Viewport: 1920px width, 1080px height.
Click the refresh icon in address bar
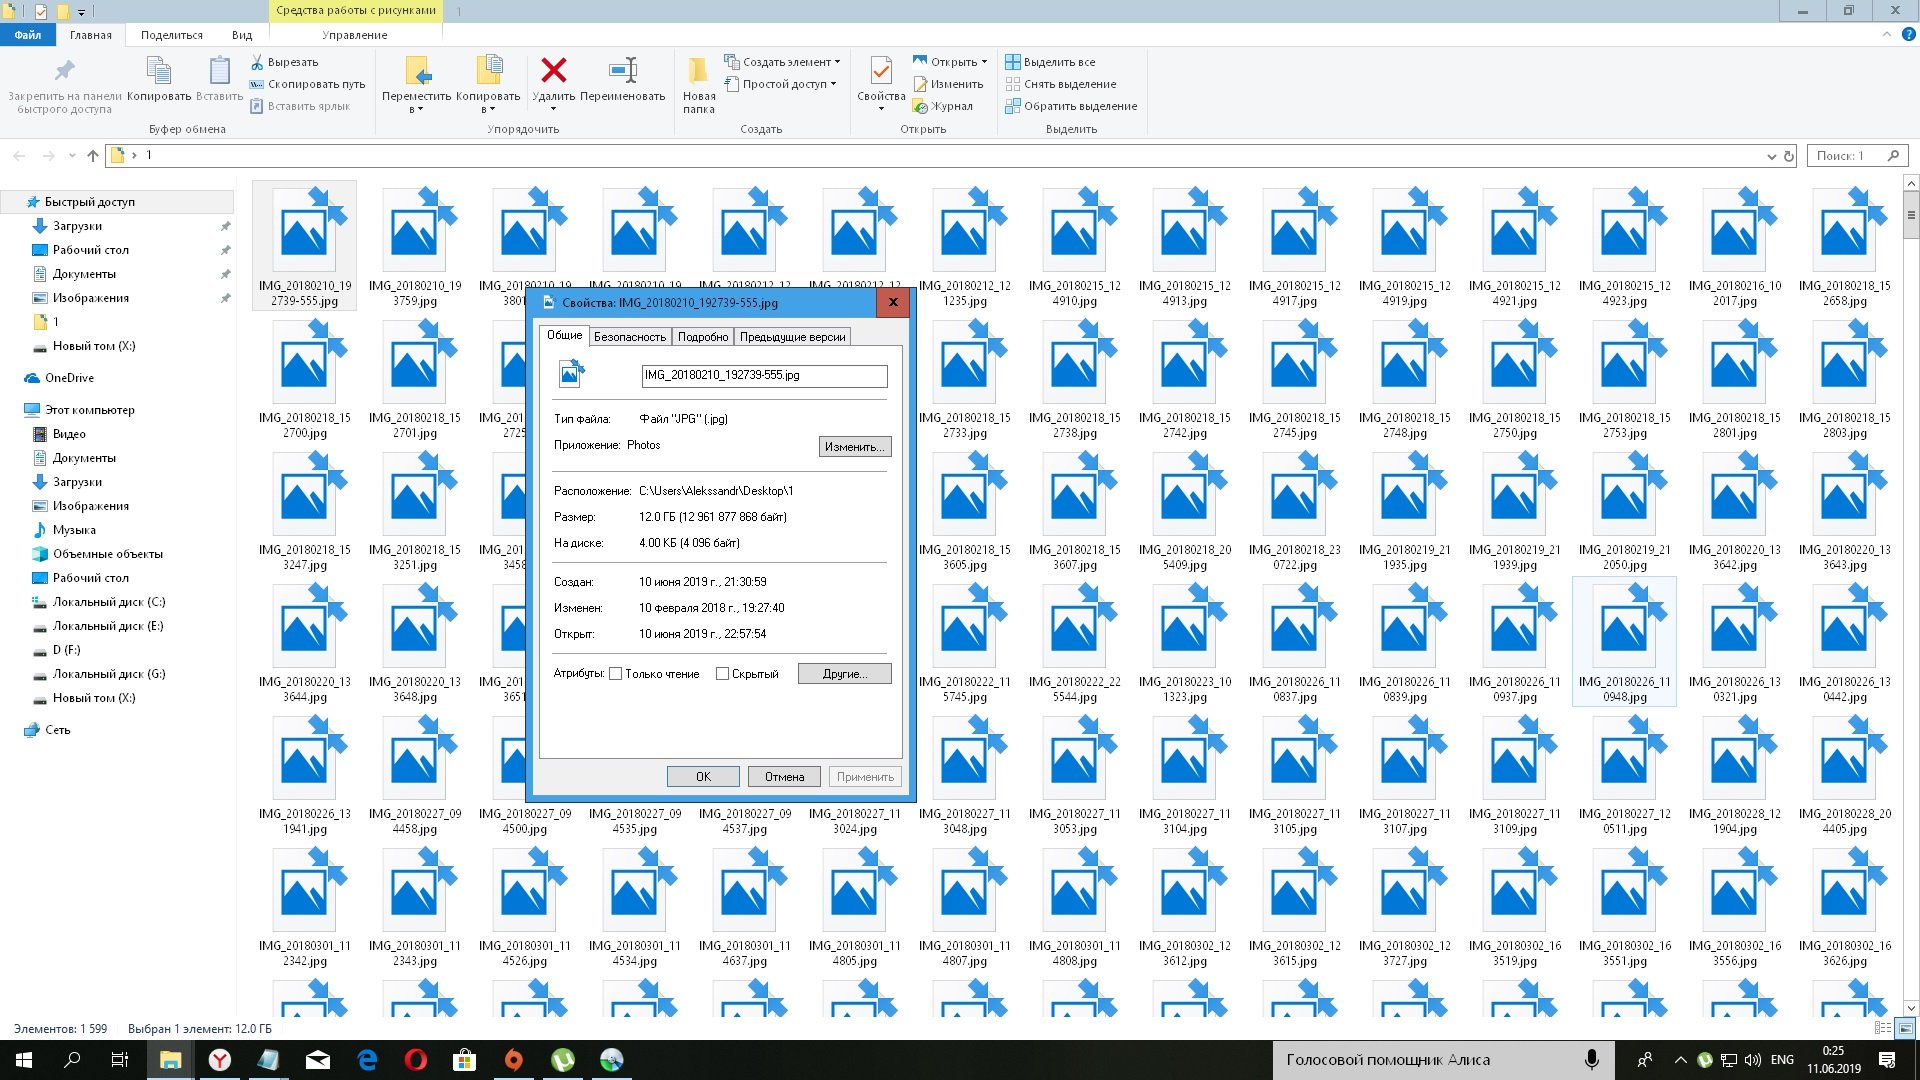(1789, 156)
